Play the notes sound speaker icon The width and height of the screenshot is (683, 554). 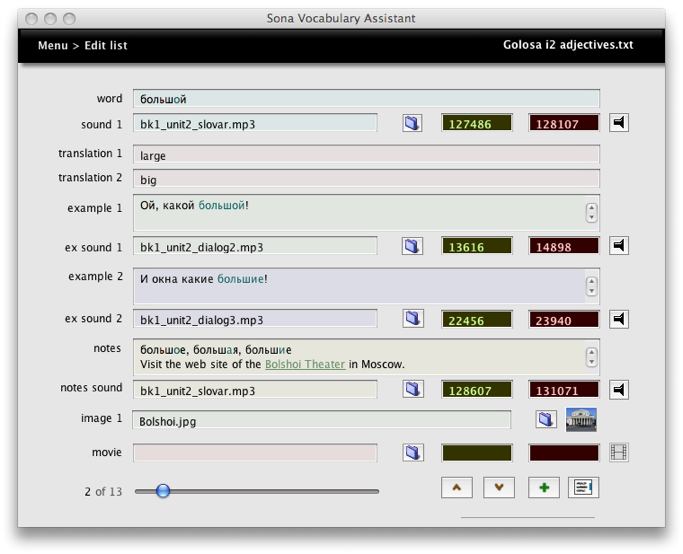point(619,390)
